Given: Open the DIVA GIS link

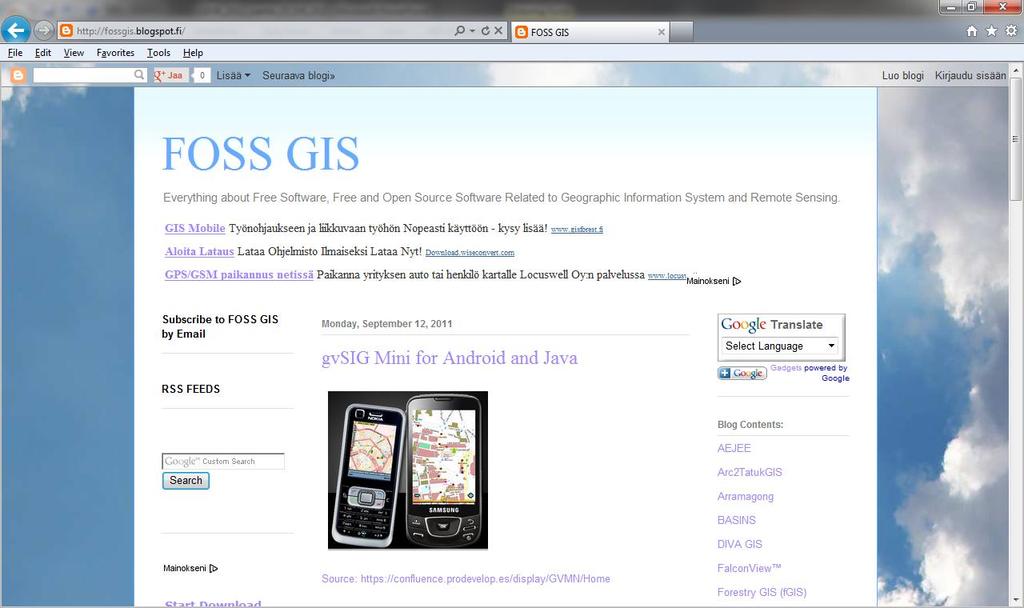Looking at the screenshot, I should [740, 544].
